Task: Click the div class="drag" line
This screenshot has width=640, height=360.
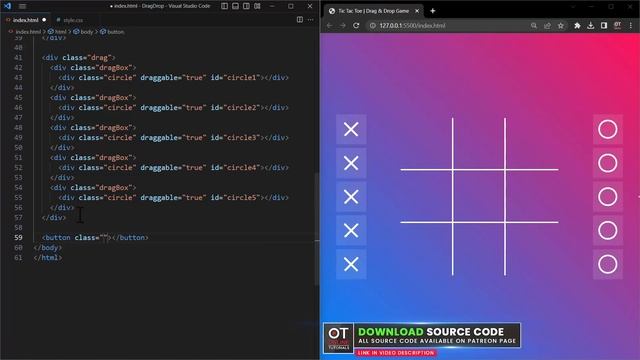Action: tap(79, 58)
